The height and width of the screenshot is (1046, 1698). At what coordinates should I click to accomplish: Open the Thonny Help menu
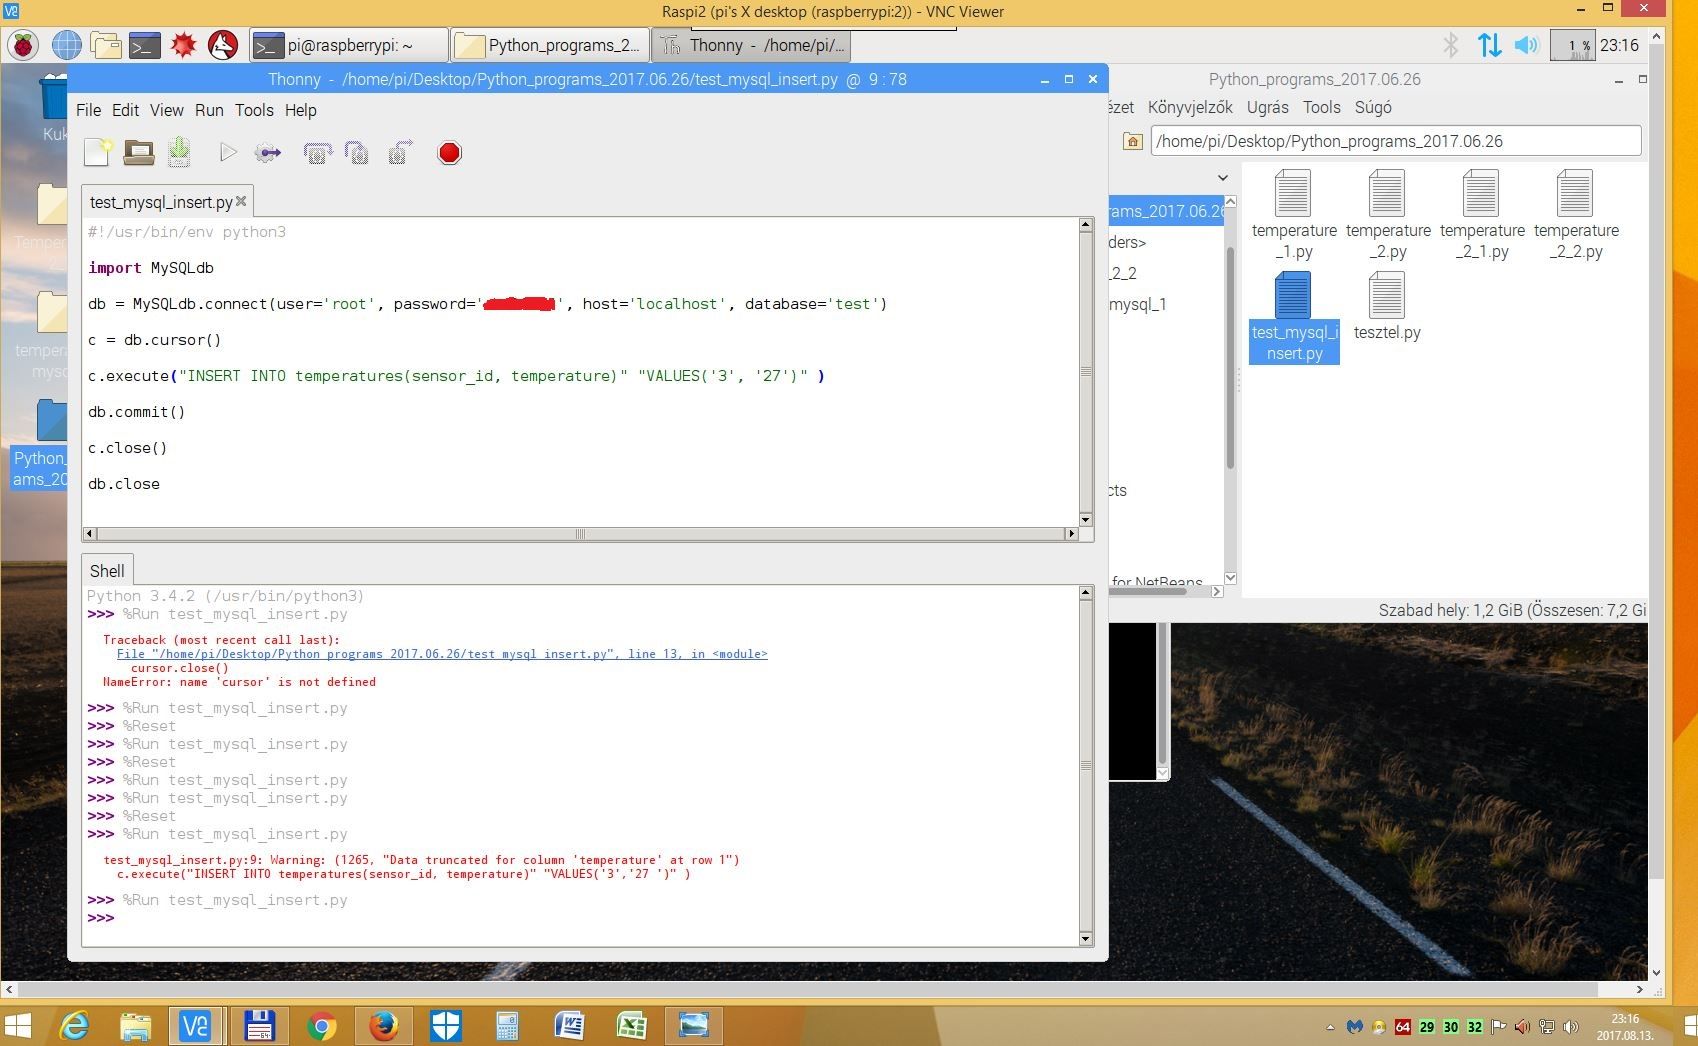pos(300,110)
